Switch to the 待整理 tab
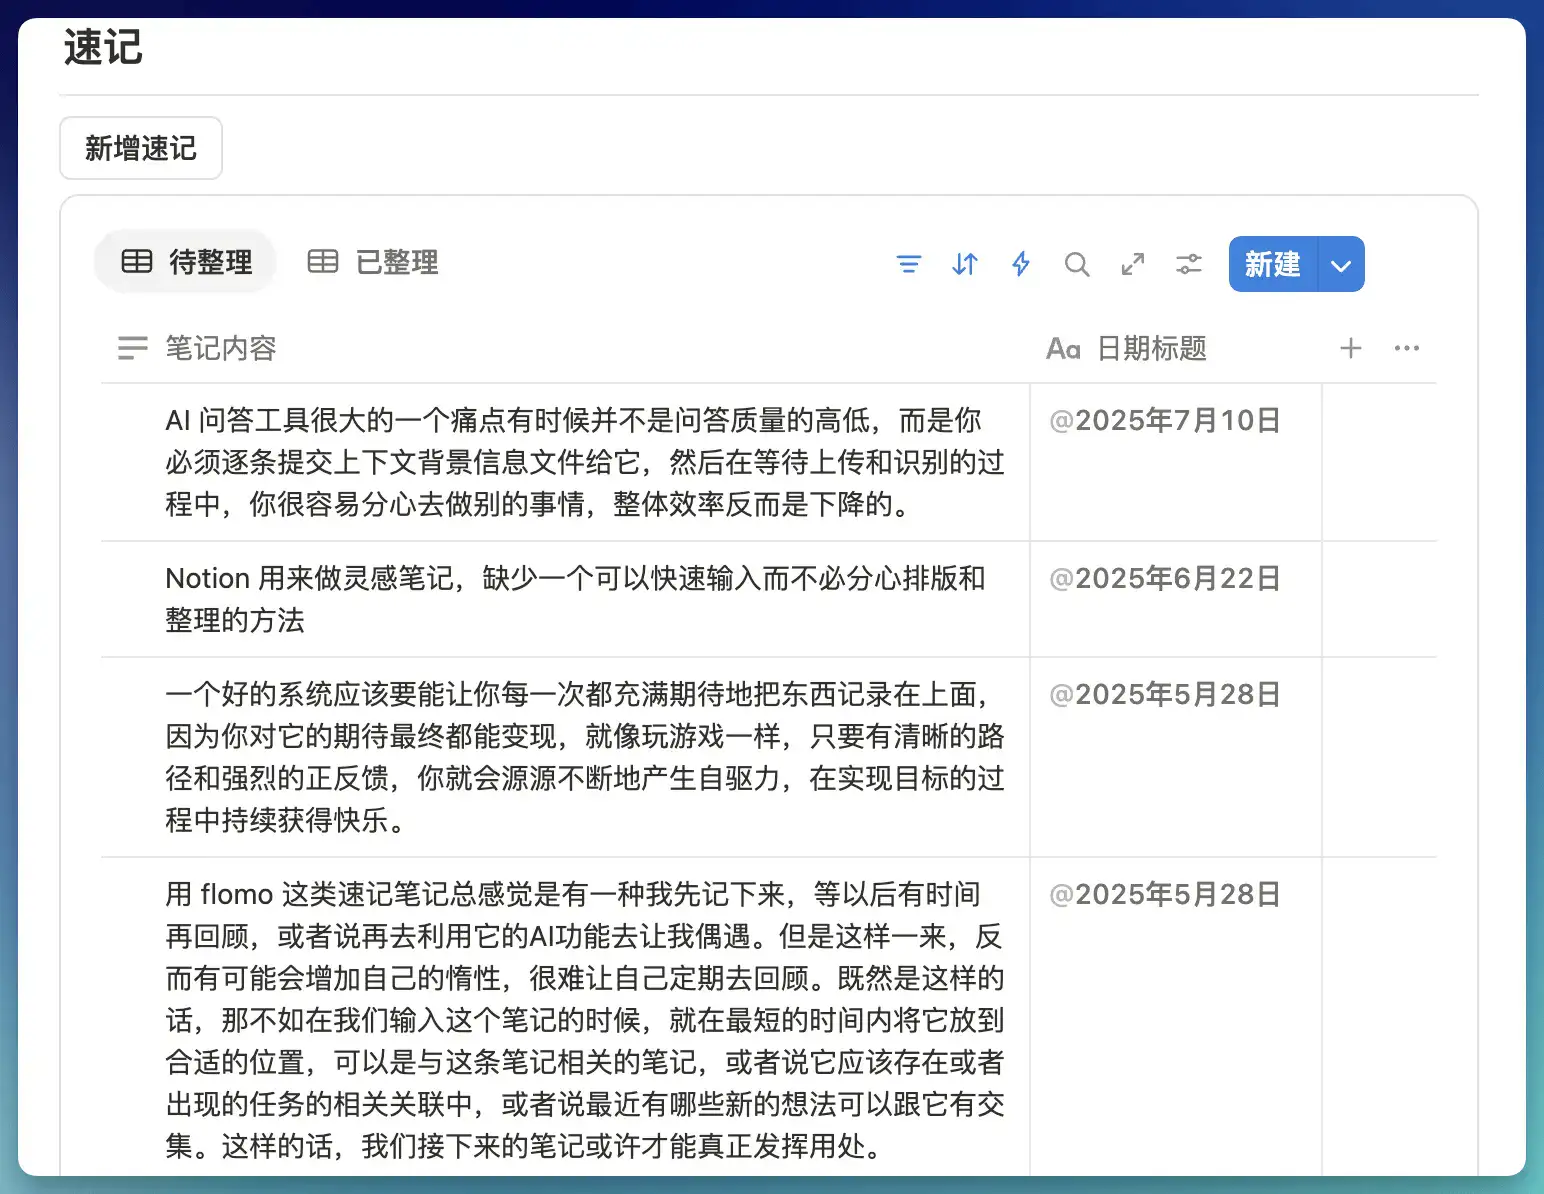Image resolution: width=1544 pixels, height=1194 pixels. [186, 262]
